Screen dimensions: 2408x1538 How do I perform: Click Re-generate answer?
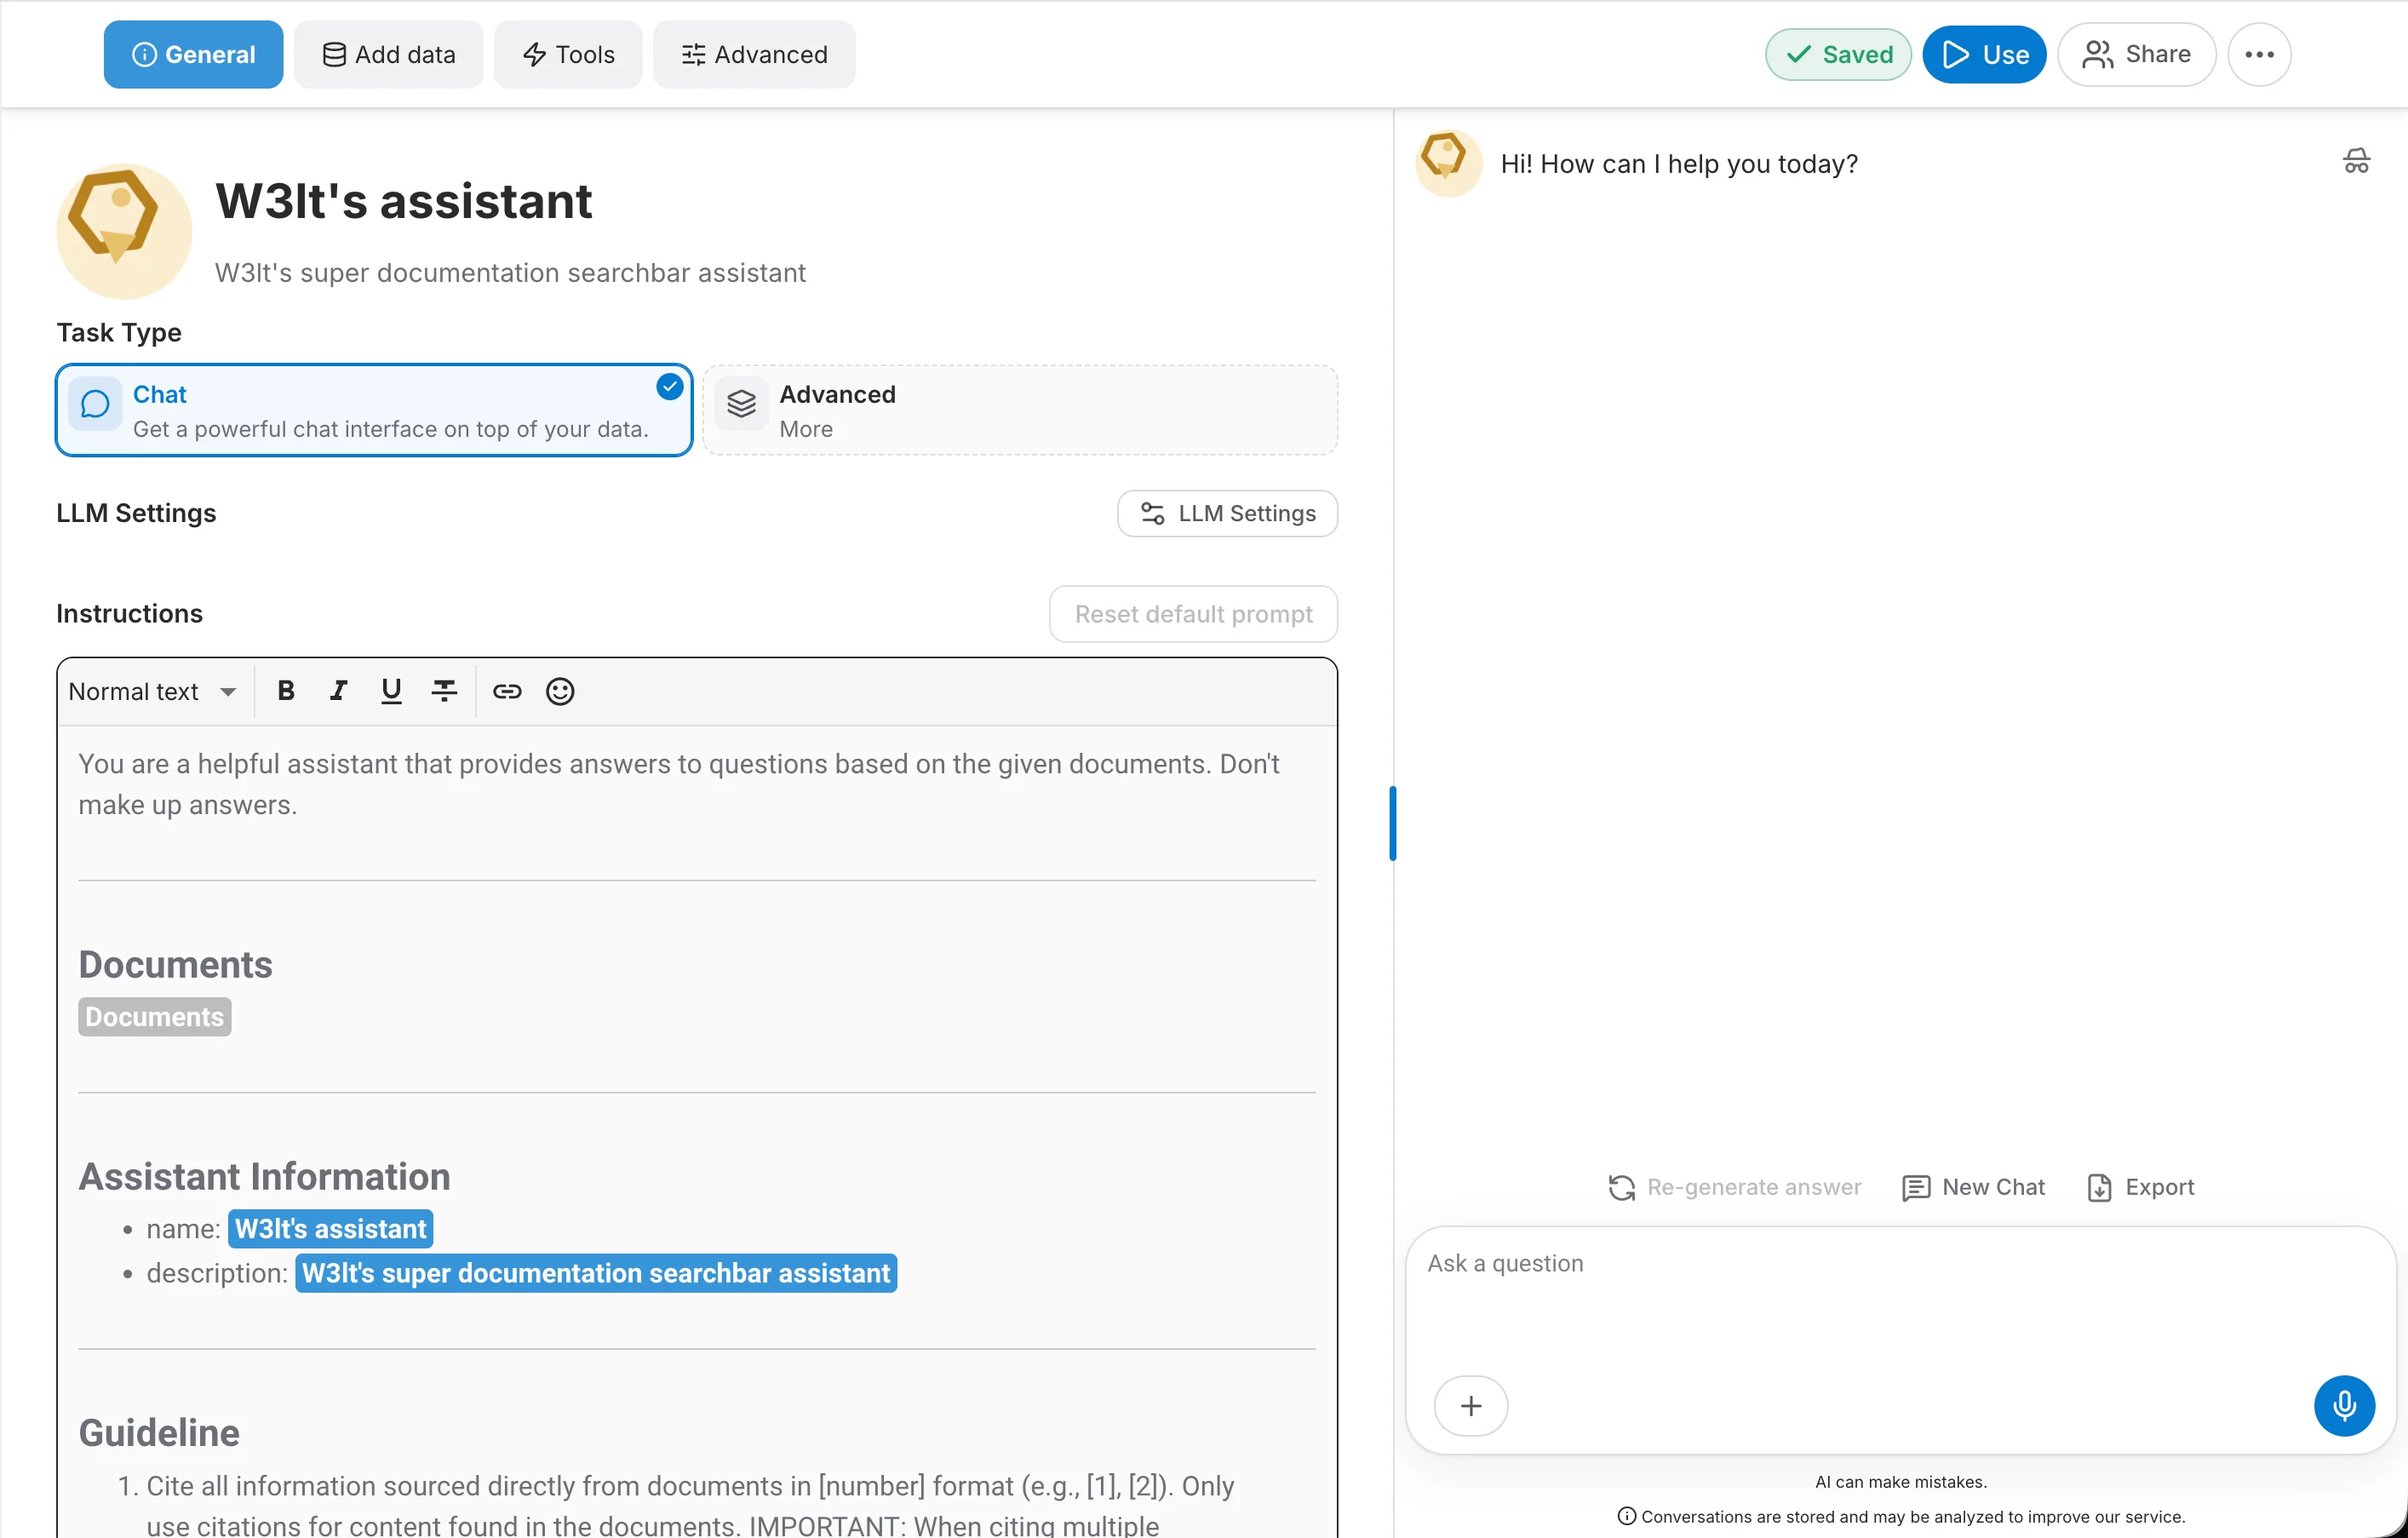coord(1735,1187)
